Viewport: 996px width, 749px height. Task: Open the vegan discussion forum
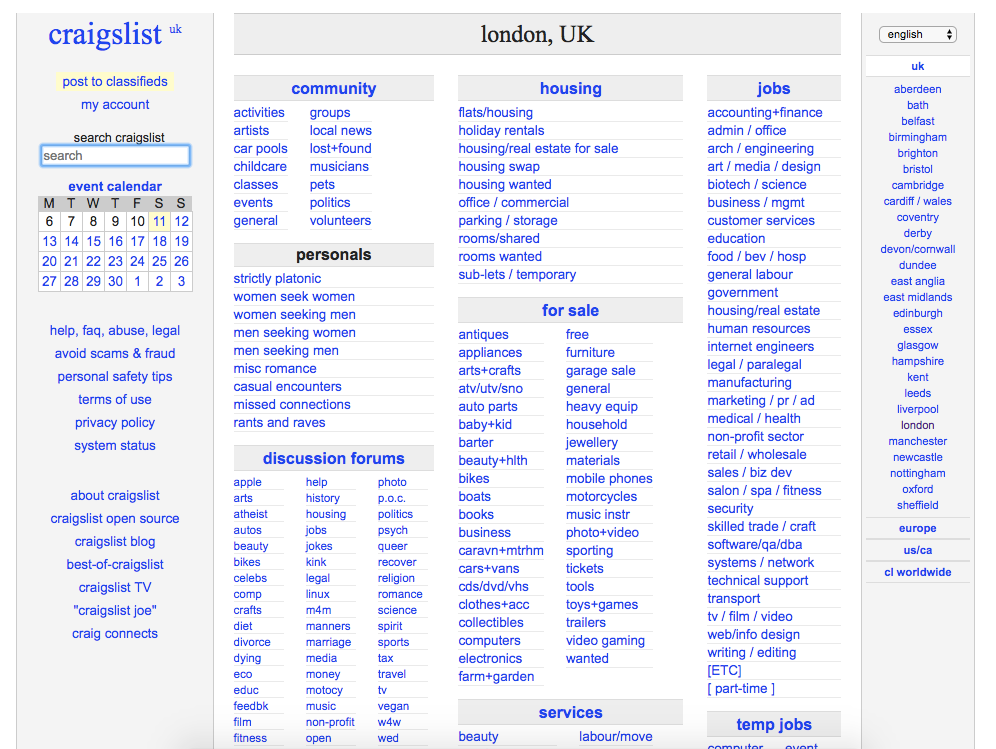coord(393,706)
